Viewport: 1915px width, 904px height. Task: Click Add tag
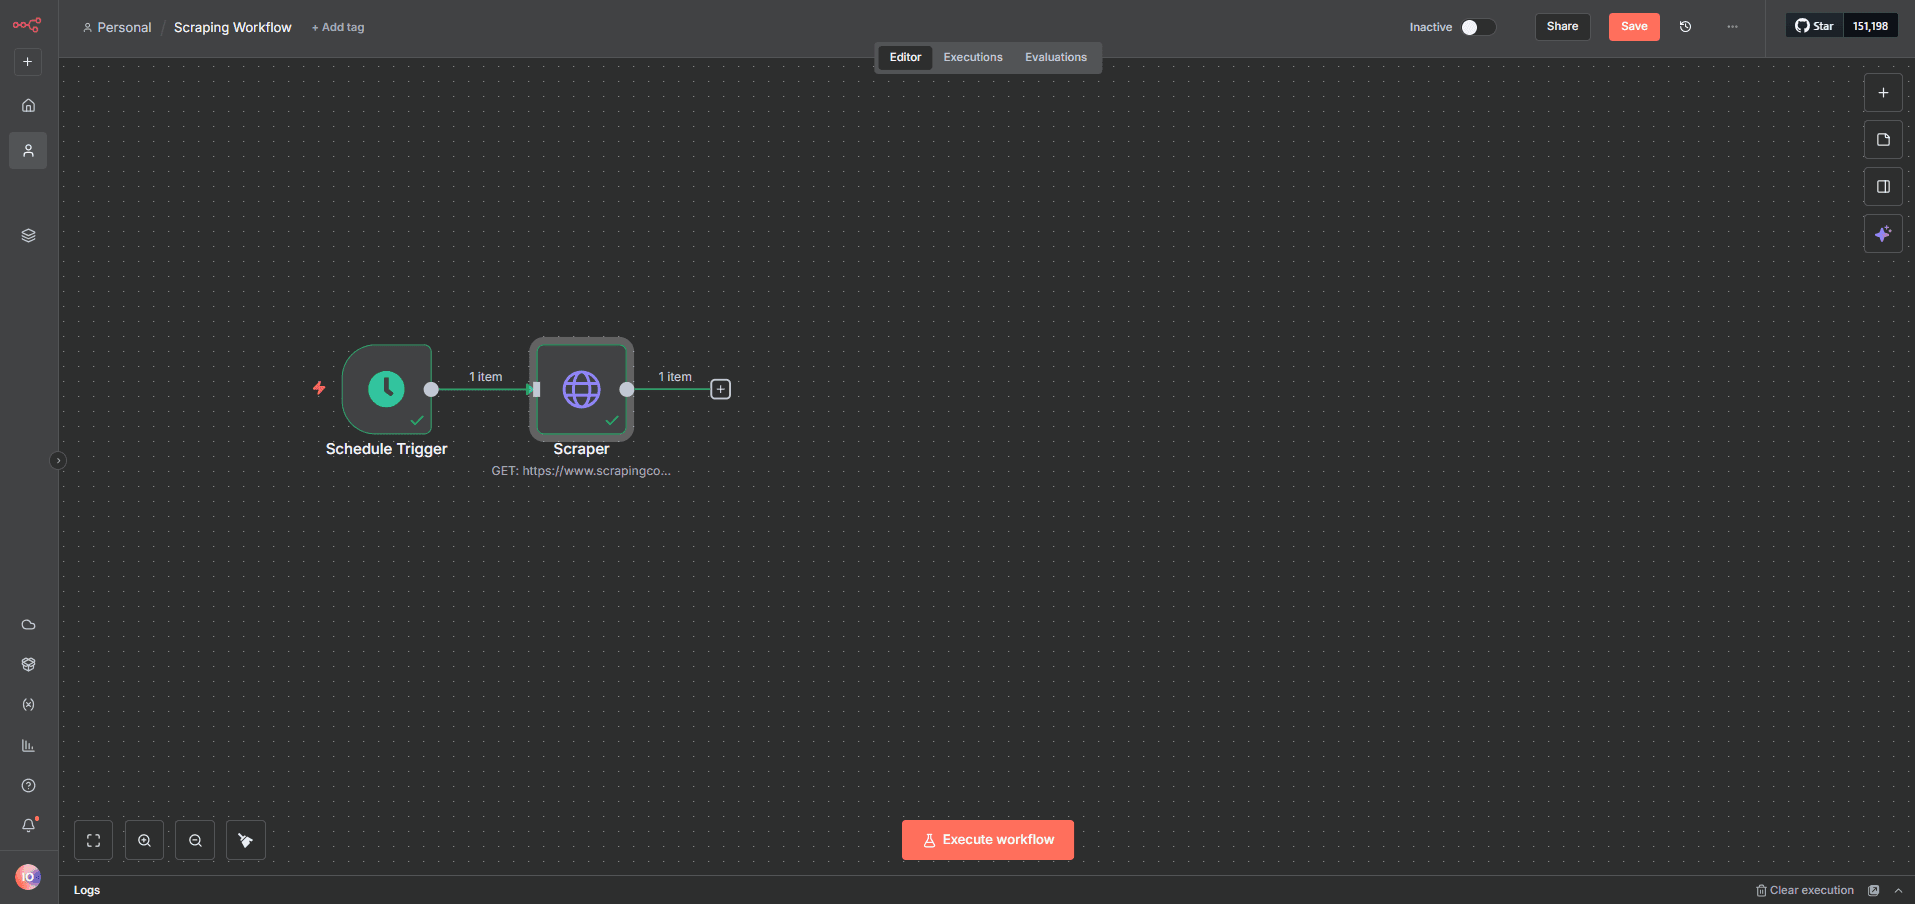click(x=338, y=27)
